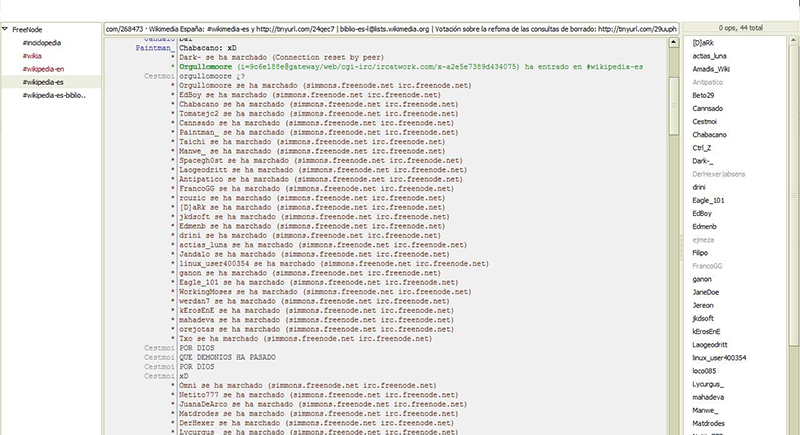The image size is (800, 435).
Task: Select user [D]aRk in the nick list
Action: pyautogui.click(x=705, y=44)
